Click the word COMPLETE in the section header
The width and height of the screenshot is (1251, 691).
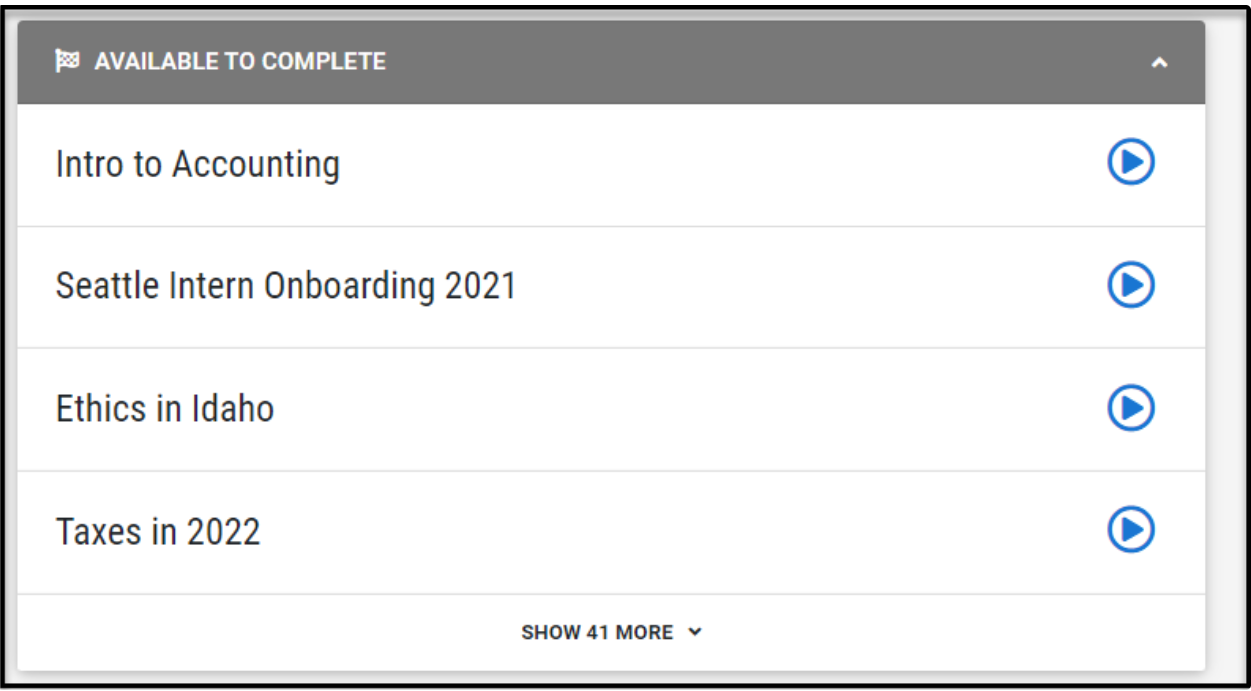pyautogui.click(x=325, y=61)
